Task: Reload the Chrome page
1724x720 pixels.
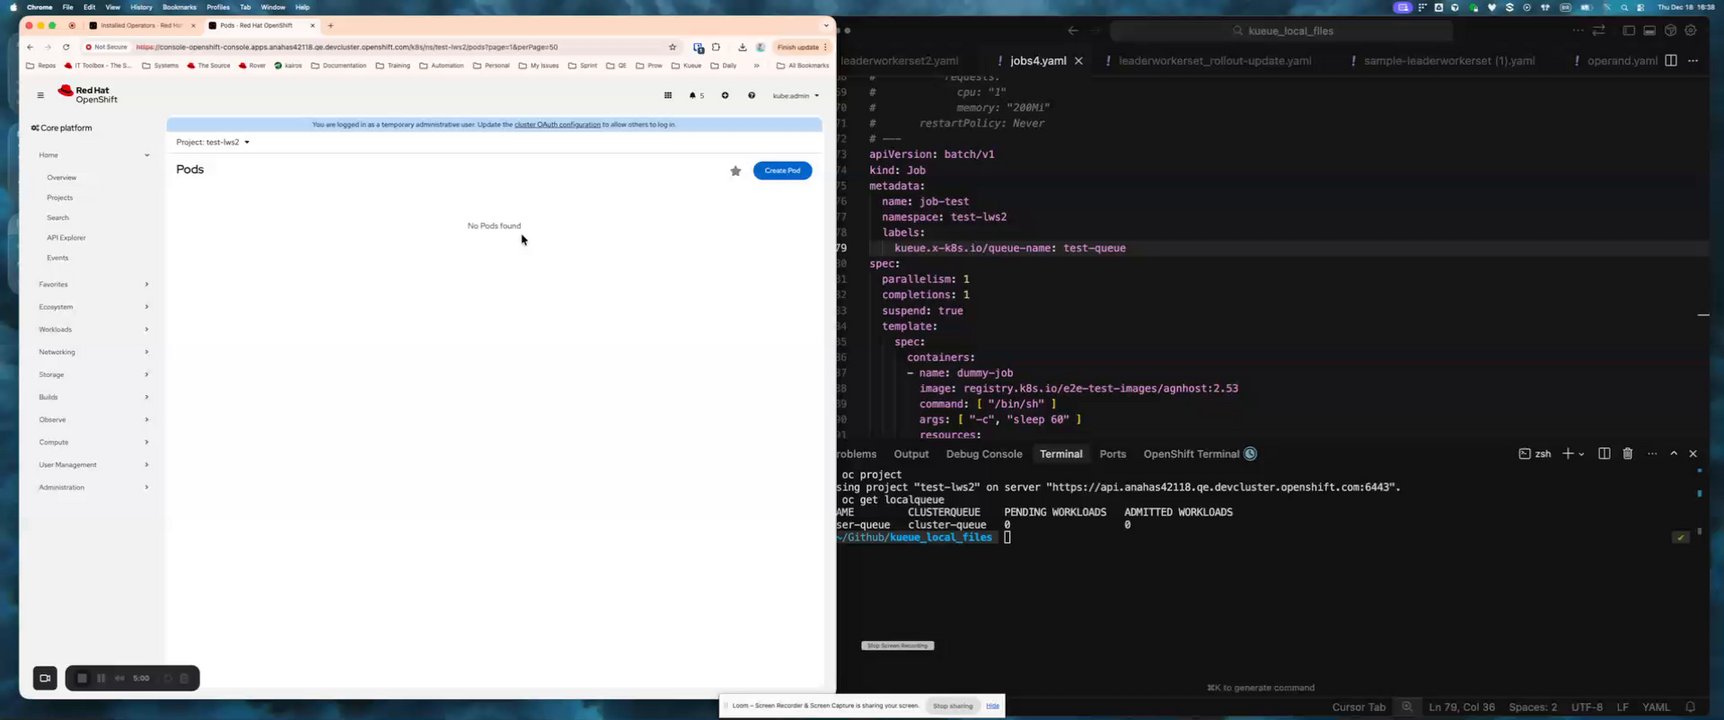Action: 66,47
